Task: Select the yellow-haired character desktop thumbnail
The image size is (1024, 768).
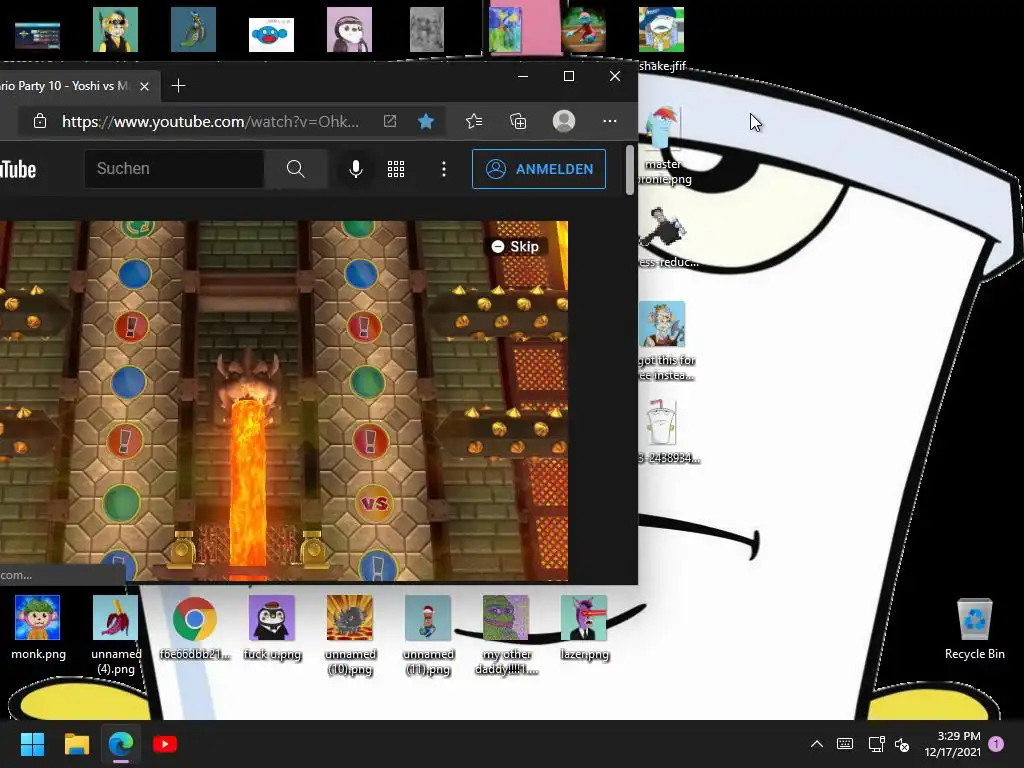Action: coord(115,29)
